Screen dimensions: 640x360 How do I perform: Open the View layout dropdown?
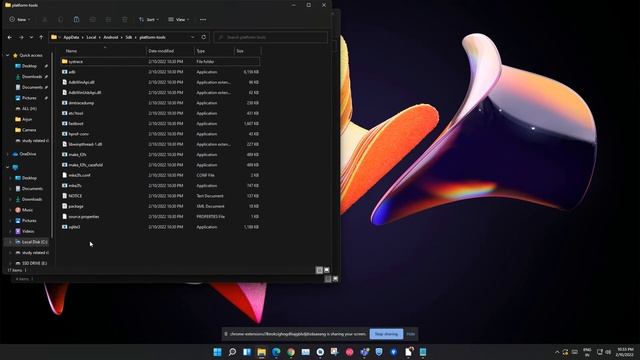[179, 20]
